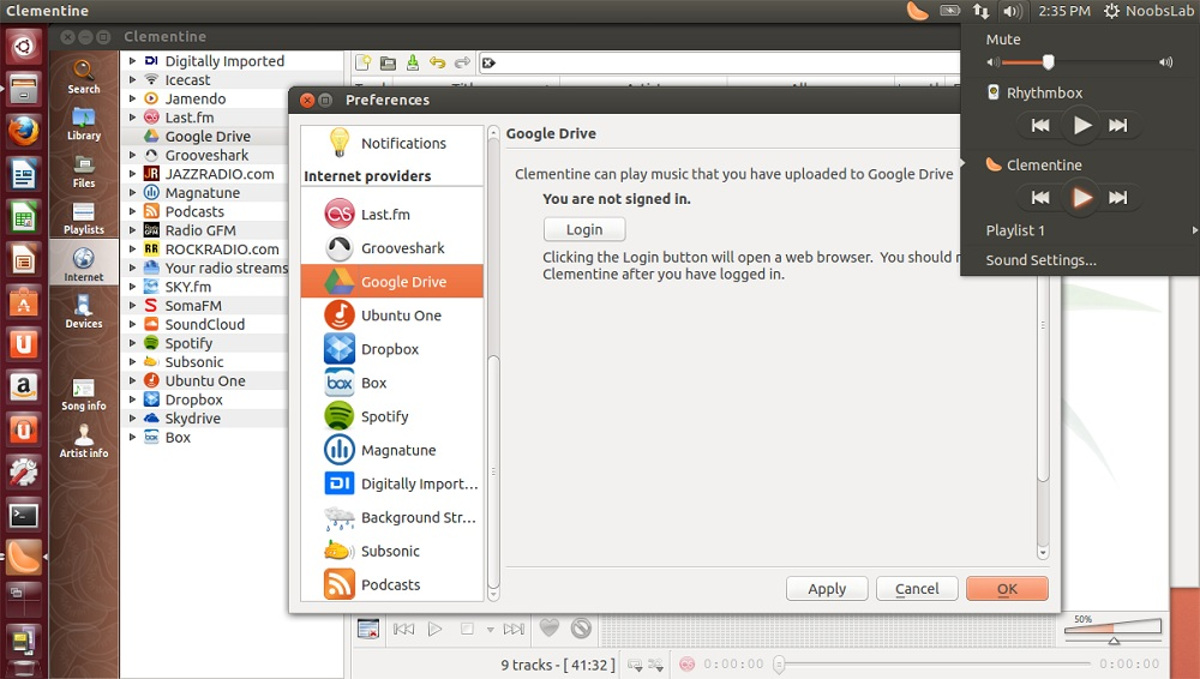Screen dimensions: 1200x679
Task: Redo the playlist change
Action: tap(462, 63)
